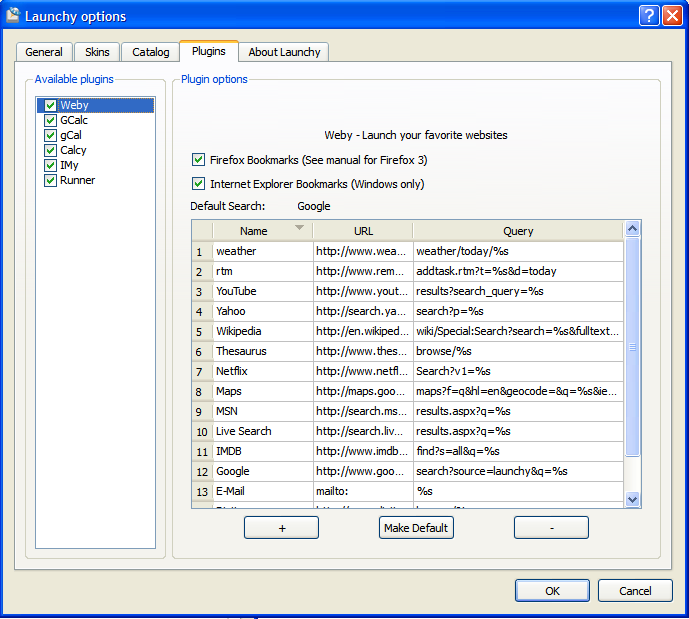Image resolution: width=689 pixels, height=619 pixels.
Task: Select the GCalc entry in the plugin list
Action: point(74,120)
